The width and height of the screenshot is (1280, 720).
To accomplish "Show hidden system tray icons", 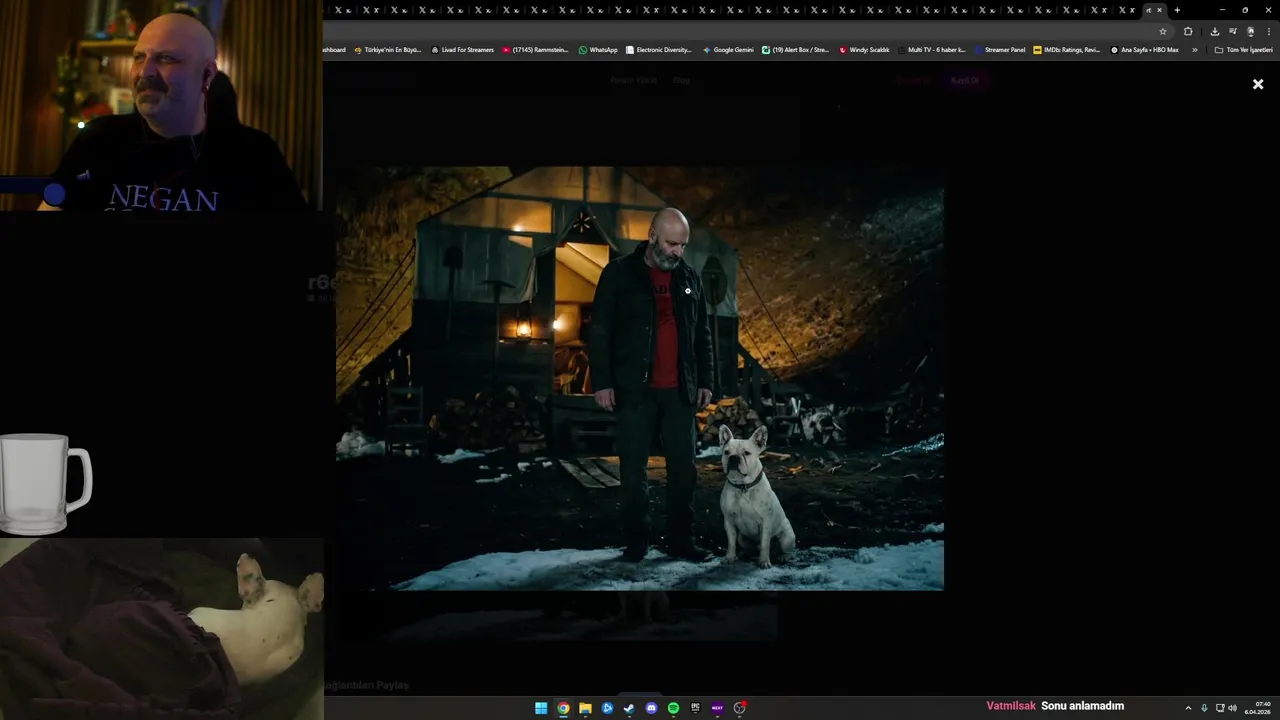I will (x=1188, y=708).
